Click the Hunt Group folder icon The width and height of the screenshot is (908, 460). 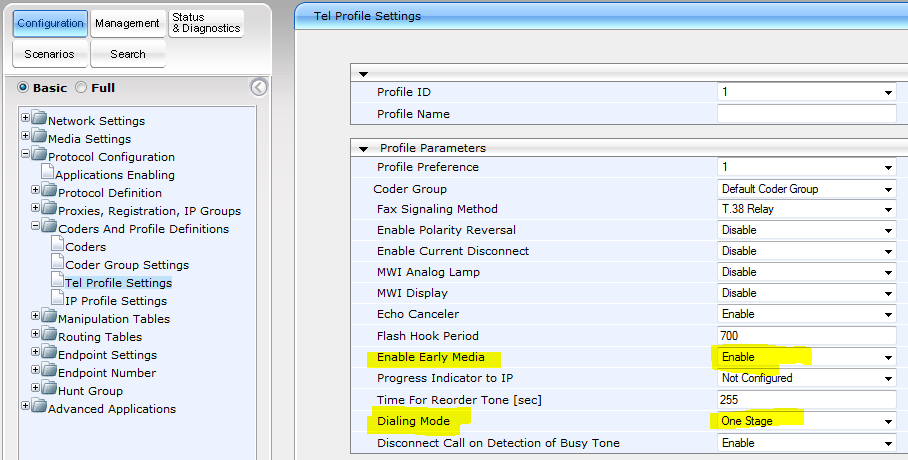click(x=50, y=388)
